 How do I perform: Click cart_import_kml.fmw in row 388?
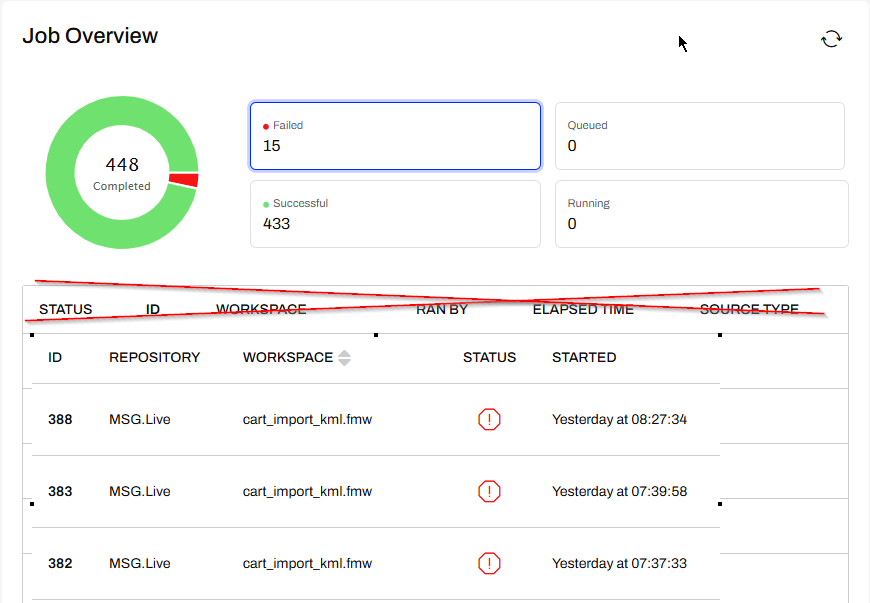pyautogui.click(x=307, y=419)
